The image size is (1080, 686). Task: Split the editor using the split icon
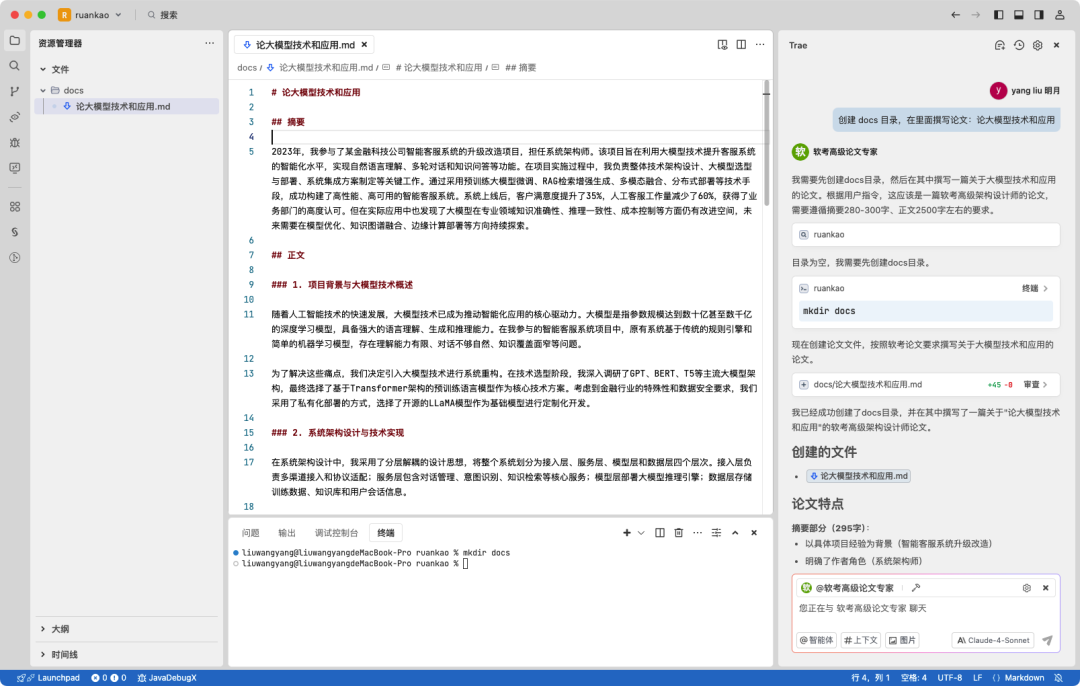tap(741, 44)
